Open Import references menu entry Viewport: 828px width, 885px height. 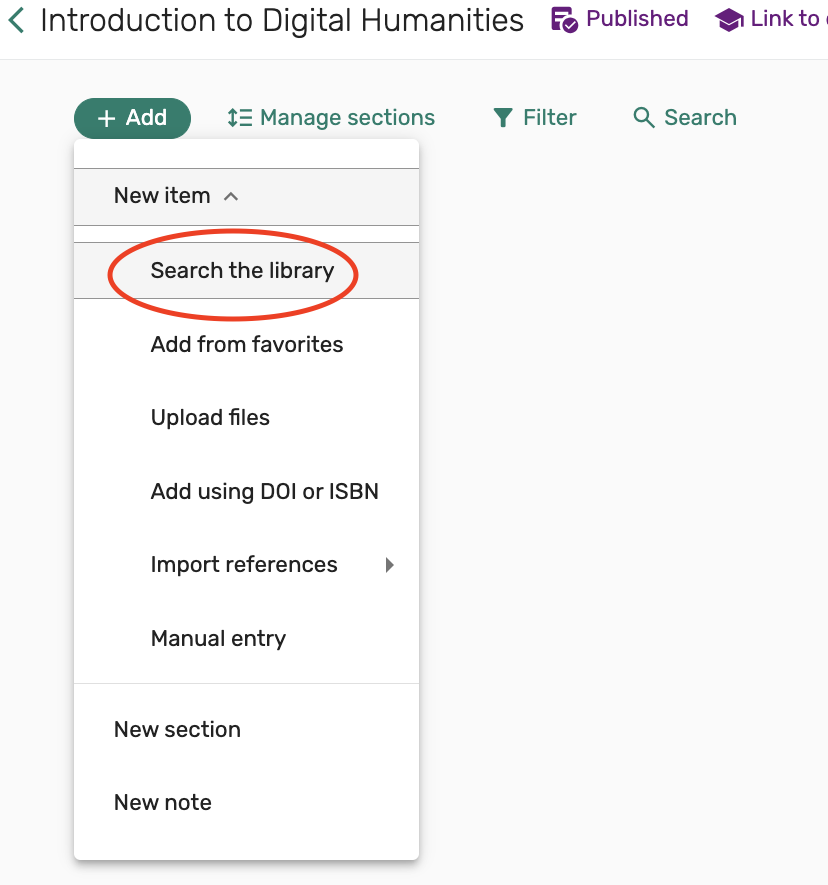click(x=244, y=565)
